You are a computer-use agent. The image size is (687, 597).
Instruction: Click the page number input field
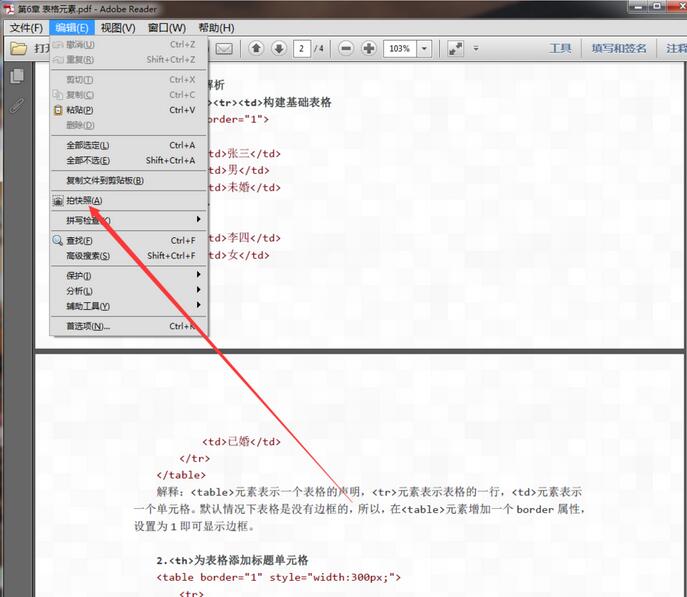tap(301, 48)
